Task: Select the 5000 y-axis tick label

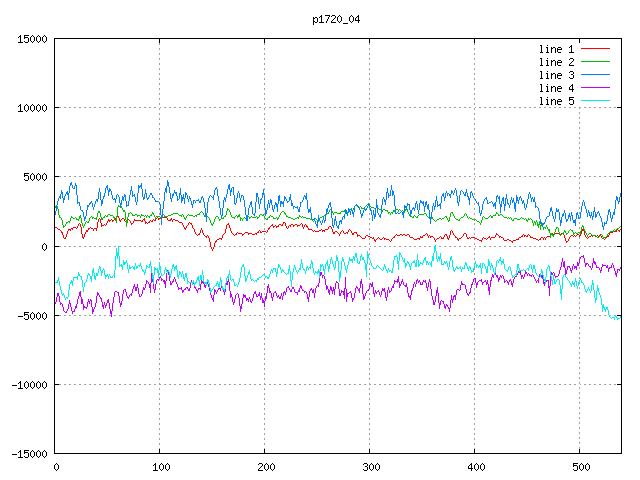Action: click(35, 177)
